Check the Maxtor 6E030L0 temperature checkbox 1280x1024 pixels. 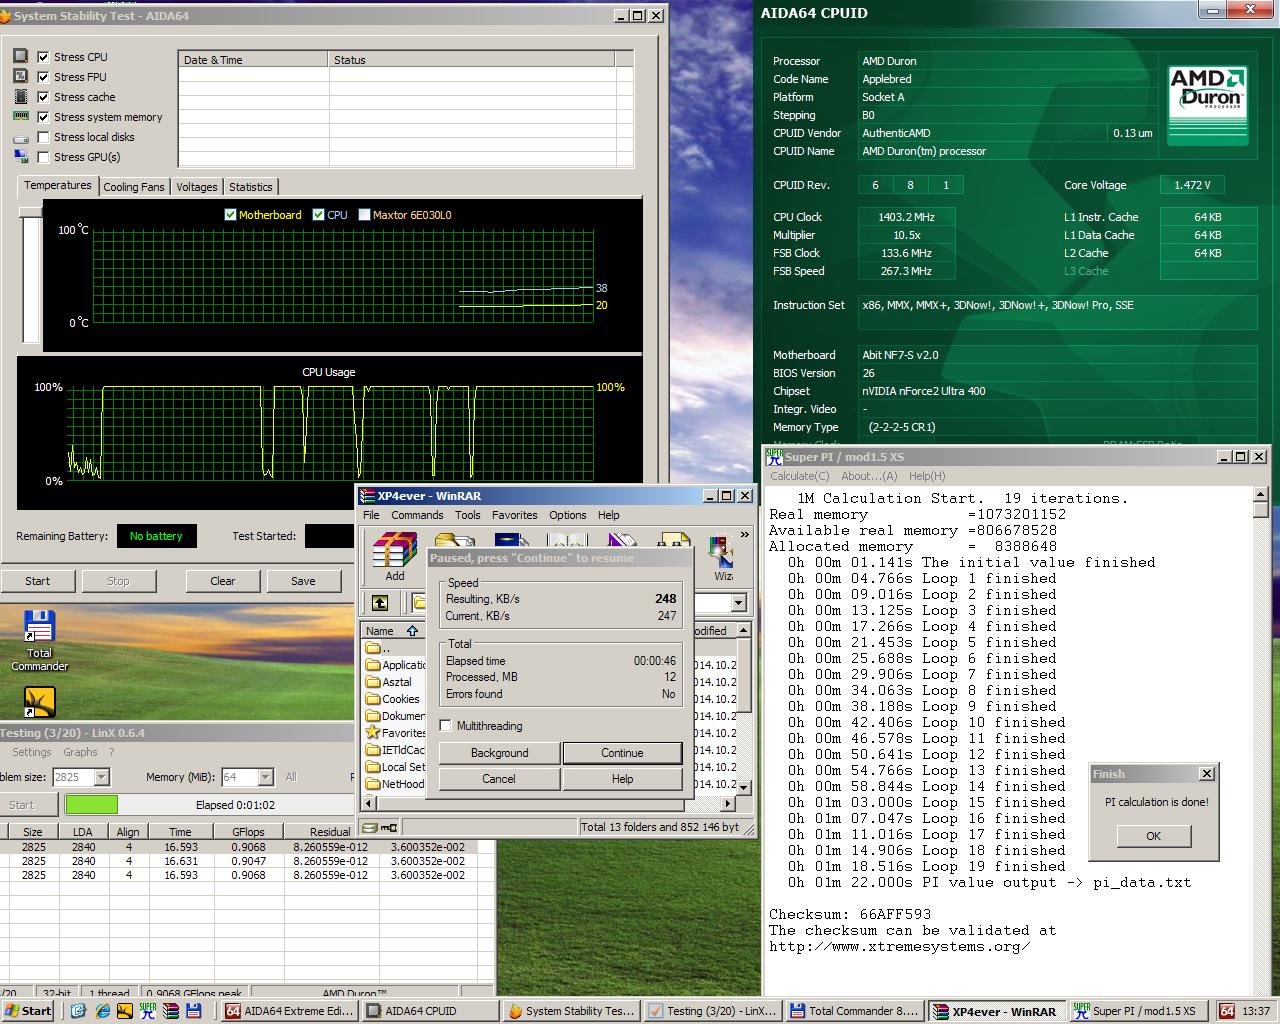point(364,214)
